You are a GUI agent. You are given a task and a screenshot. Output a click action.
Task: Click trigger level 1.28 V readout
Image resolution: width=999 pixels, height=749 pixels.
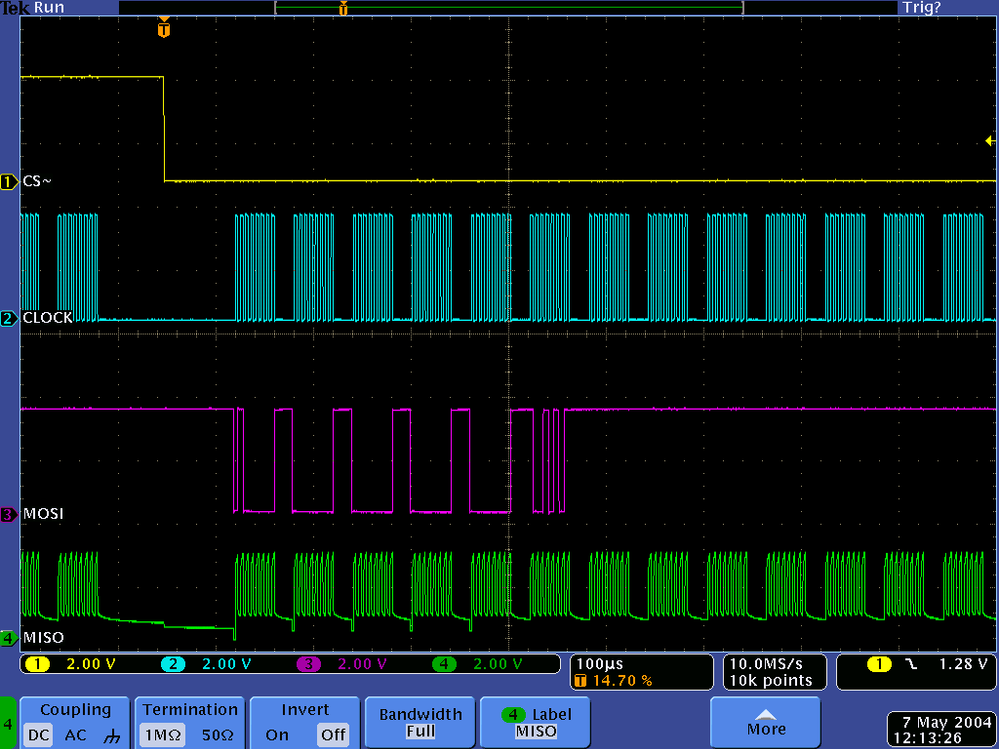(963, 664)
